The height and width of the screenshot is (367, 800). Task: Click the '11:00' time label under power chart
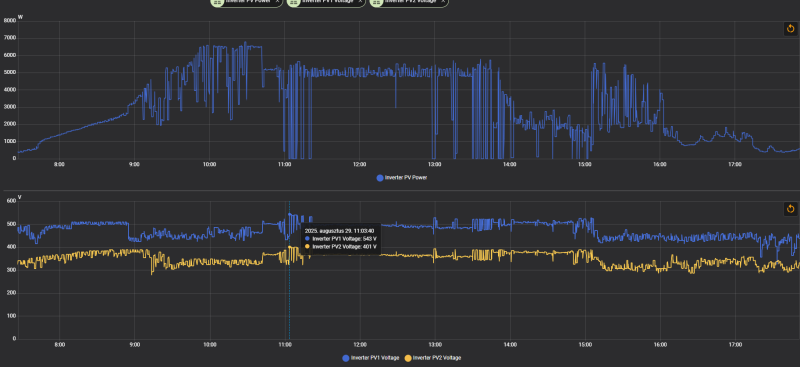click(x=284, y=165)
